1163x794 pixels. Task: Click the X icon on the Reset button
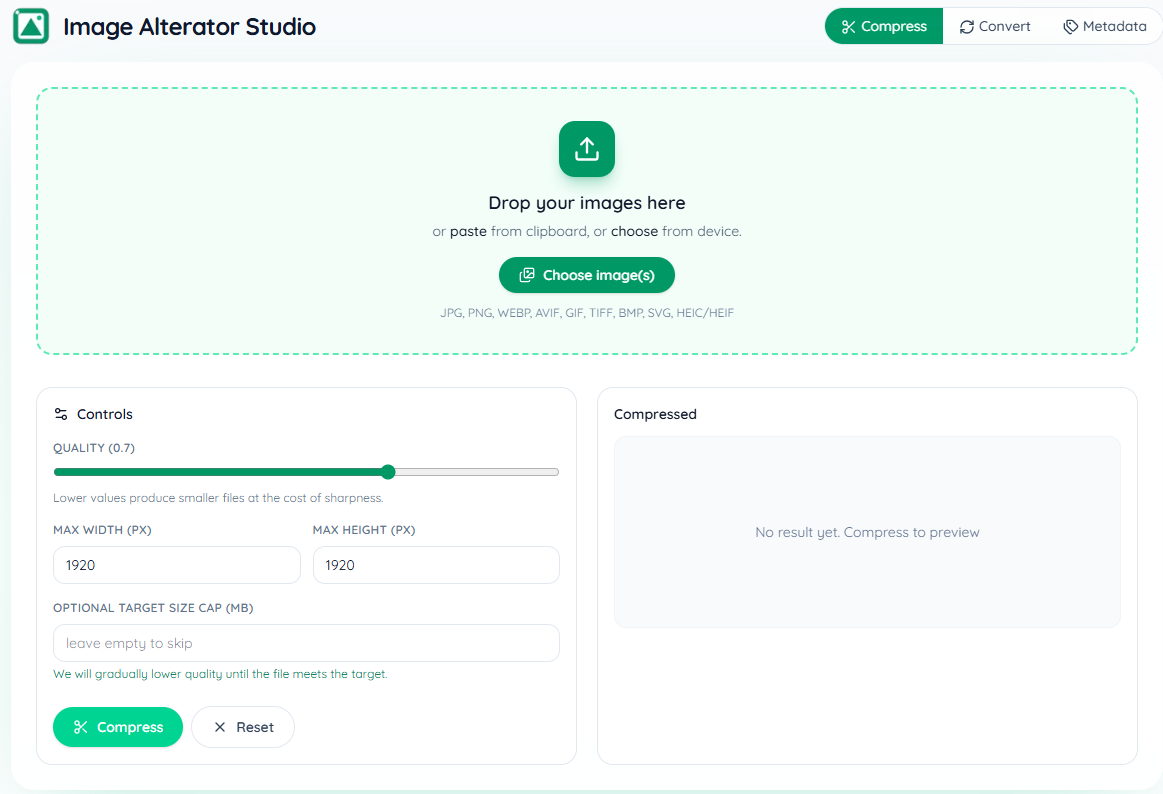click(219, 727)
